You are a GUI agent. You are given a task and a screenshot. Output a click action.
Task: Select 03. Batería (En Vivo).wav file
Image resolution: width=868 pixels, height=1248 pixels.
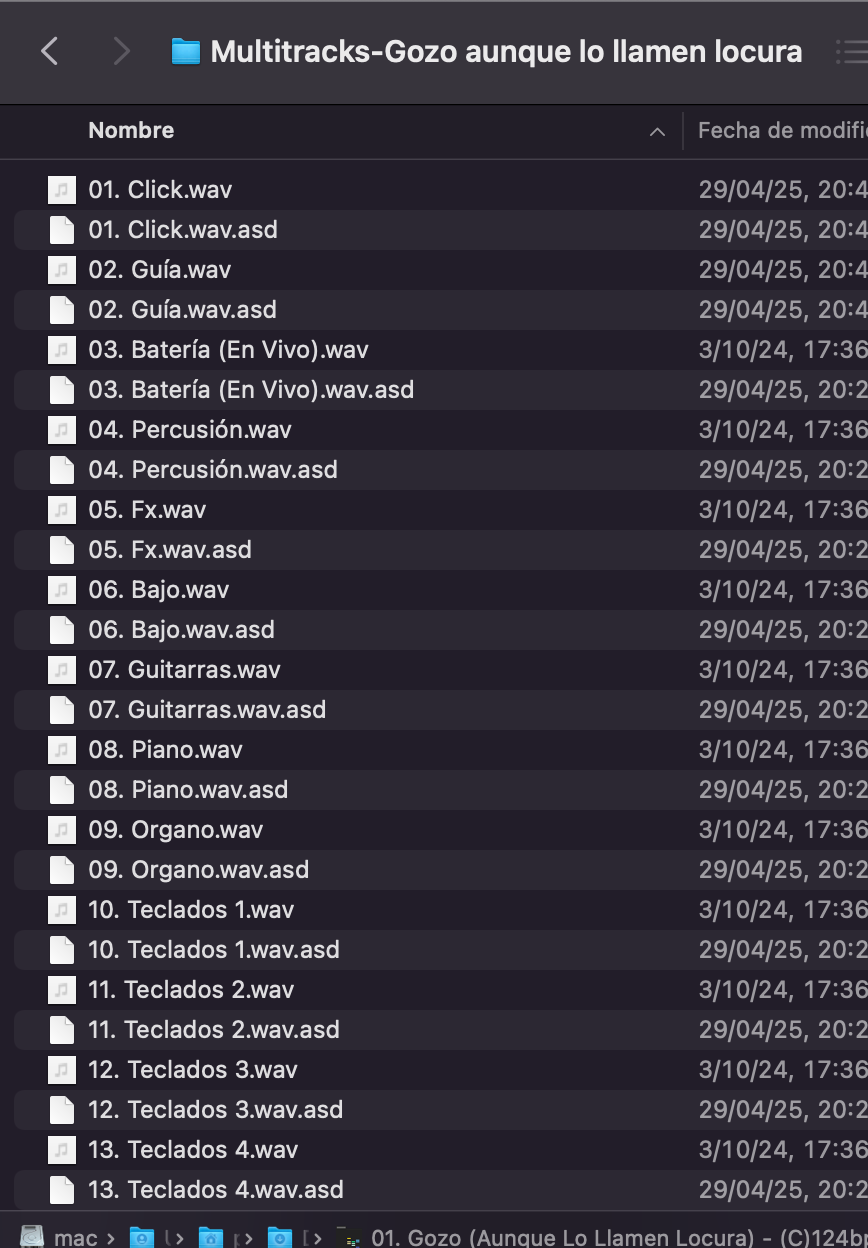click(441, 350)
